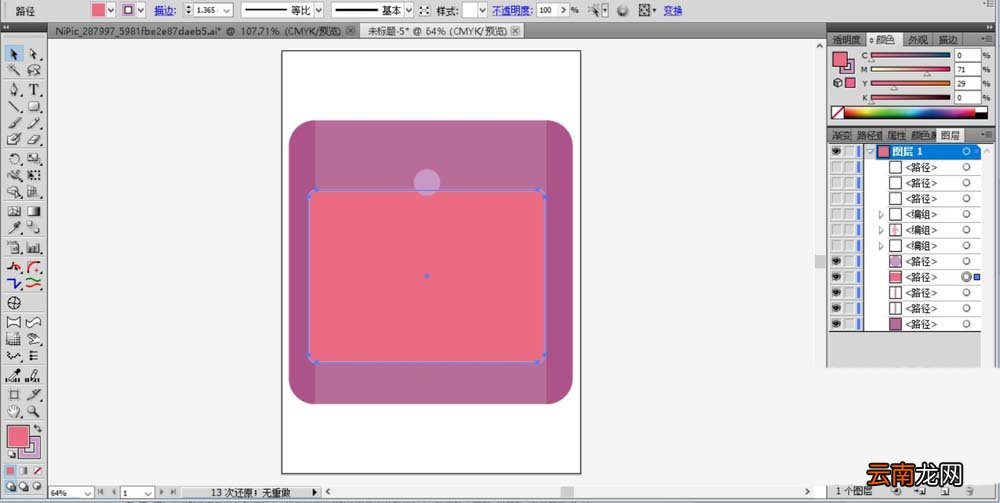
Task: Select the Pen tool
Action: 14,90
